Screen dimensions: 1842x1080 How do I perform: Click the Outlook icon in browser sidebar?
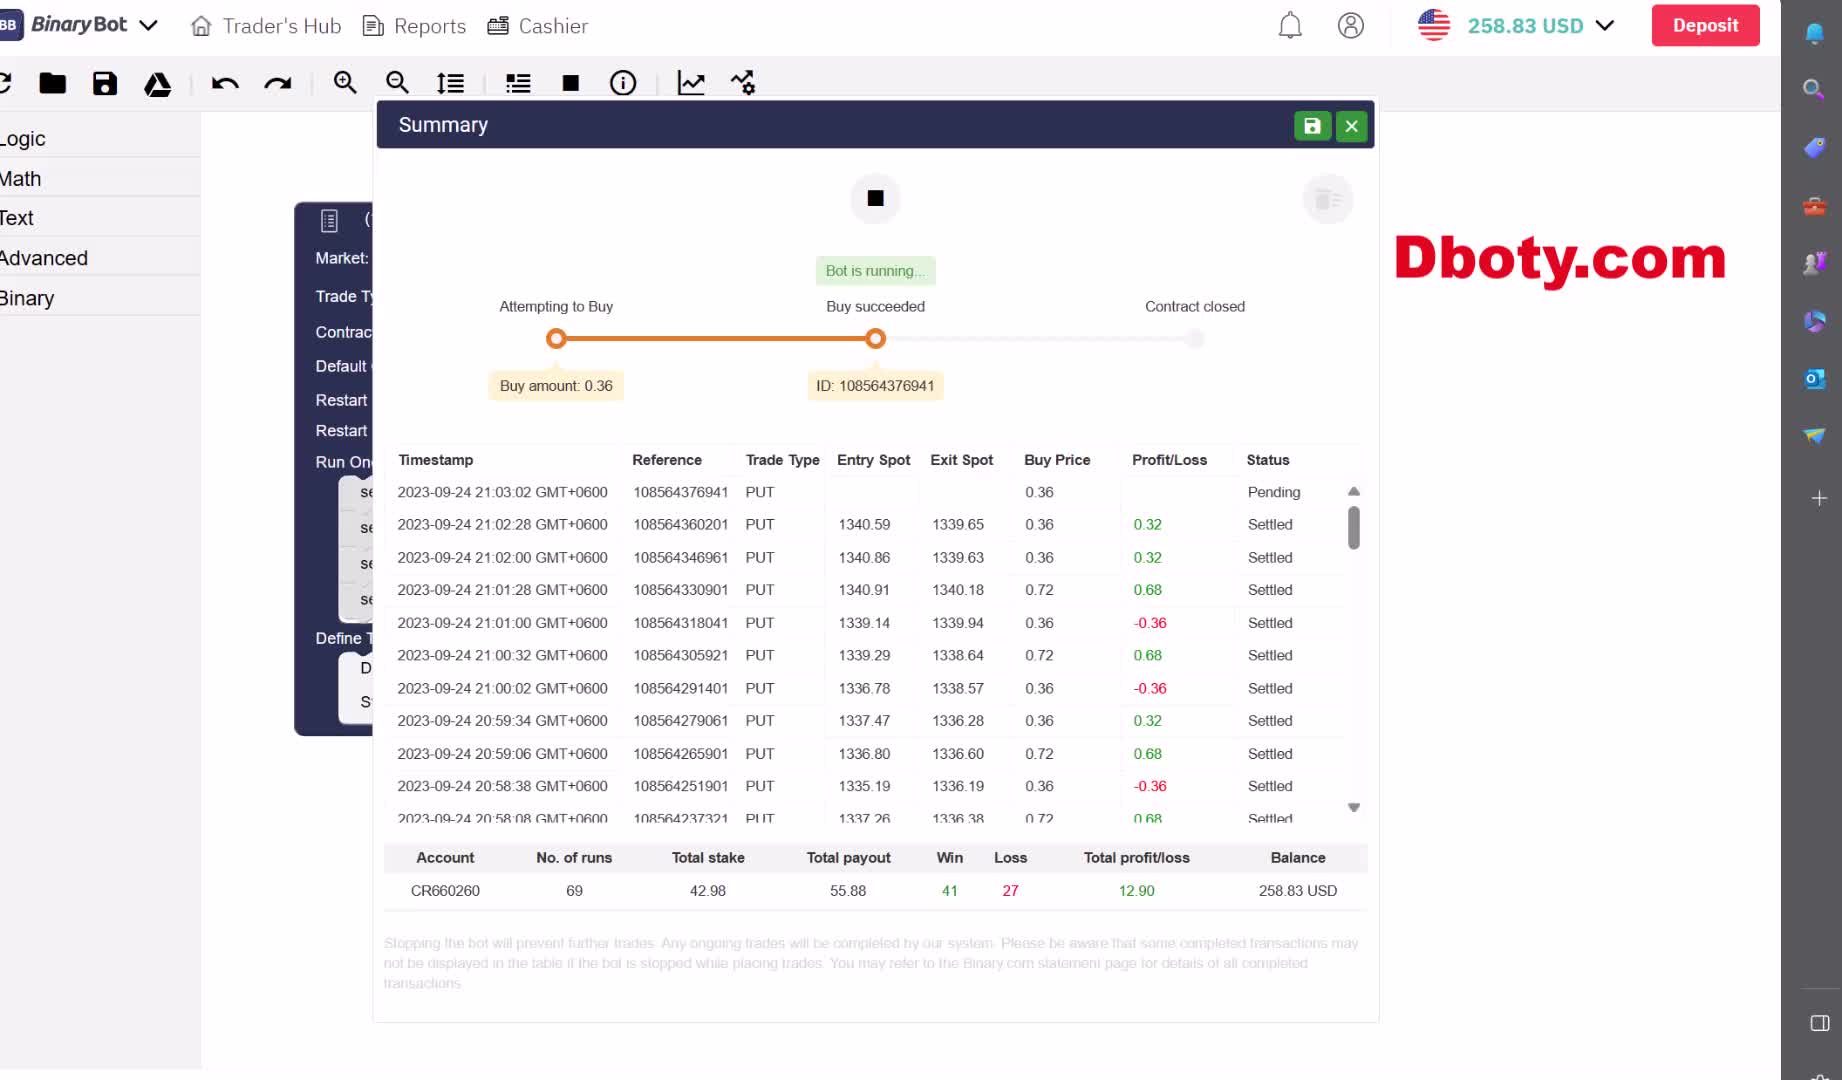pyautogui.click(x=1814, y=379)
